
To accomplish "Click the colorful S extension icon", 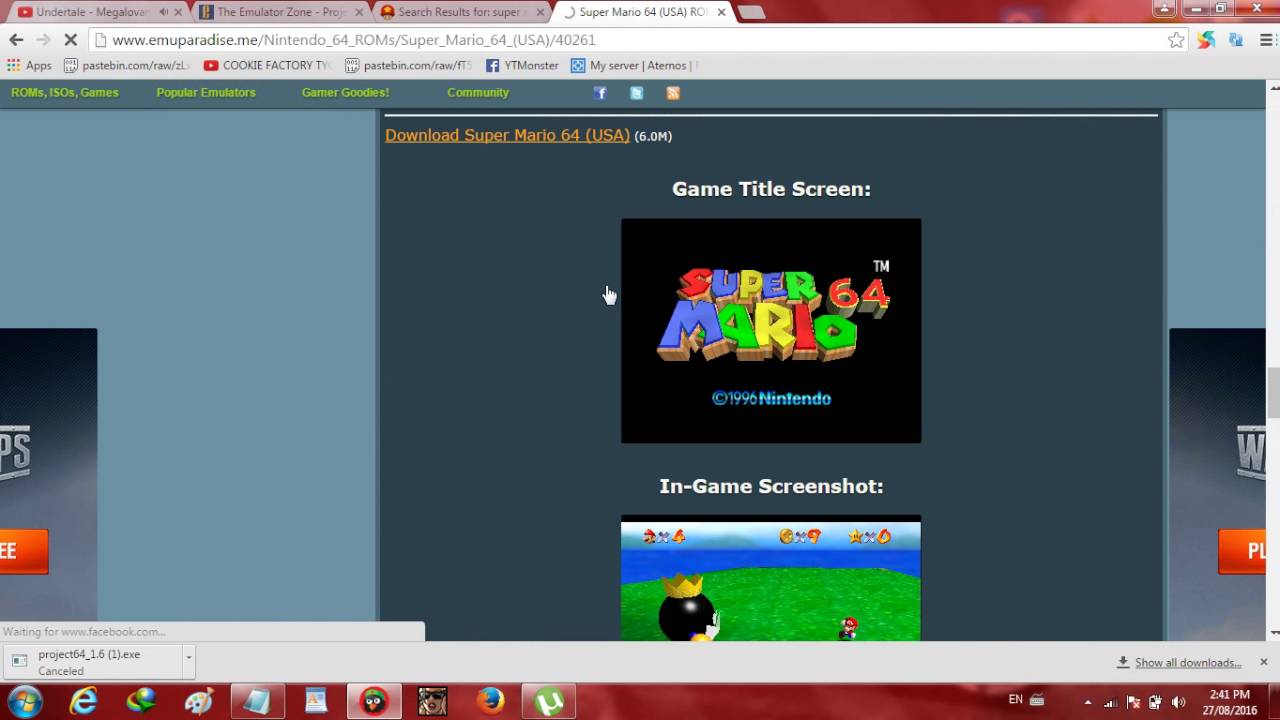I will [1206, 40].
